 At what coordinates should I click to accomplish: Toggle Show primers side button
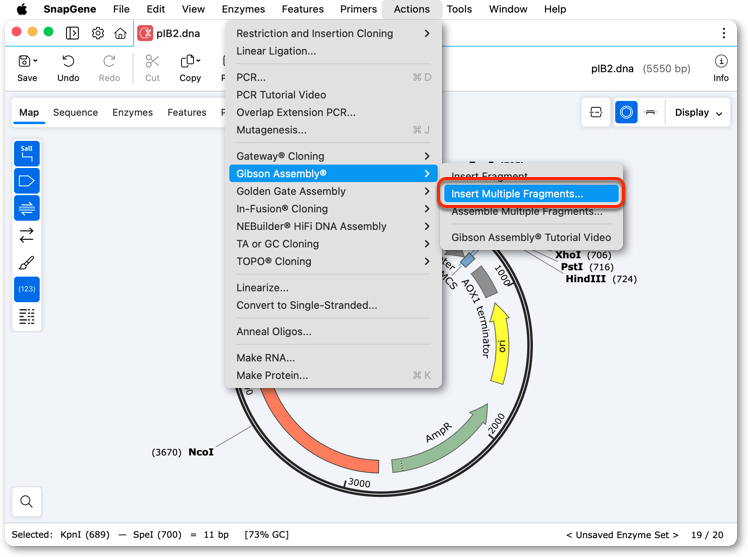click(27, 208)
